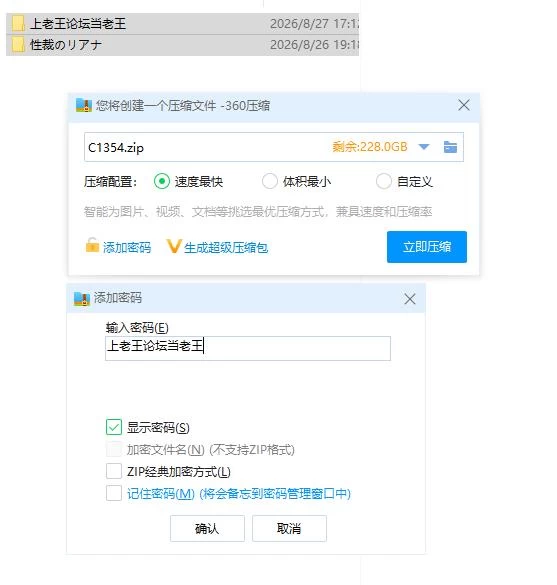Click the grey compression description text

coord(258,212)
